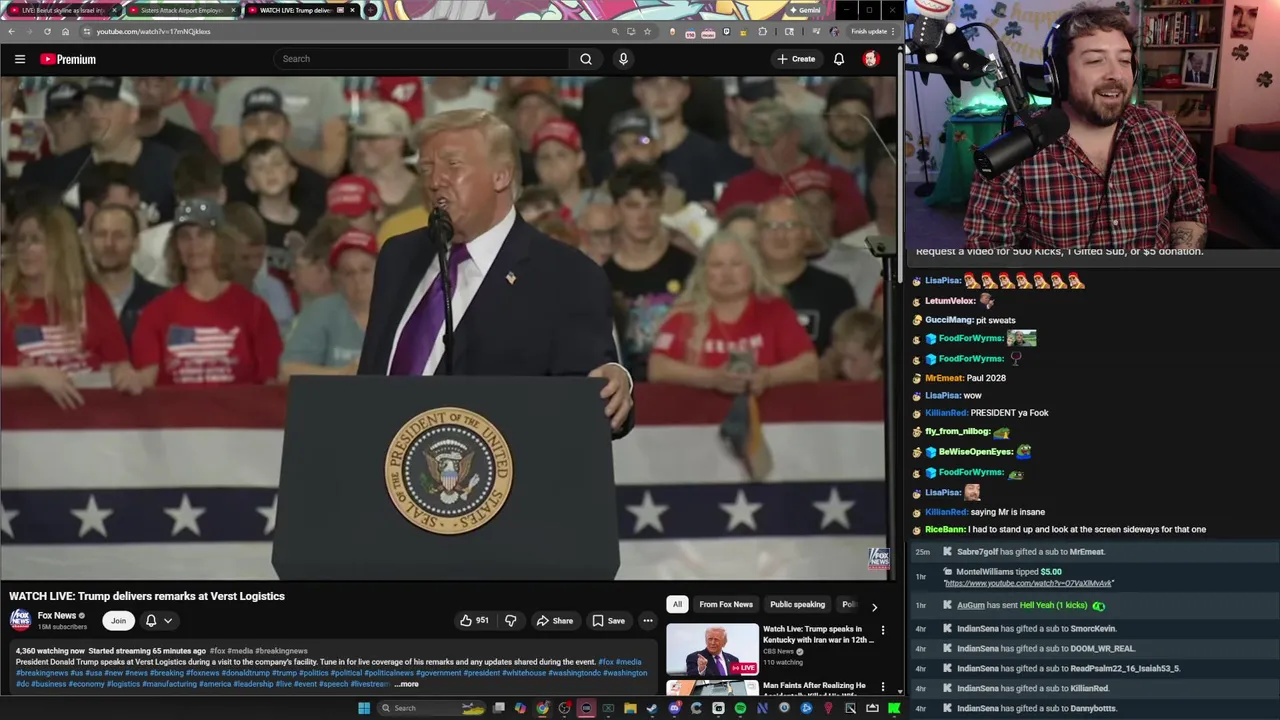Save the video to a playlist
The height and width of the screenshot is (720, 1280).
[x=608, y=621]
